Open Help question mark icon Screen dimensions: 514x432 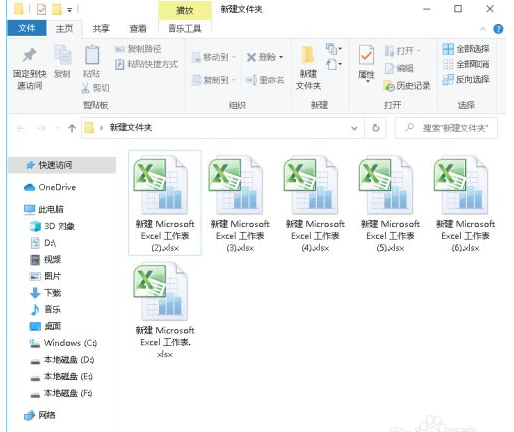[x=498, y=29]
